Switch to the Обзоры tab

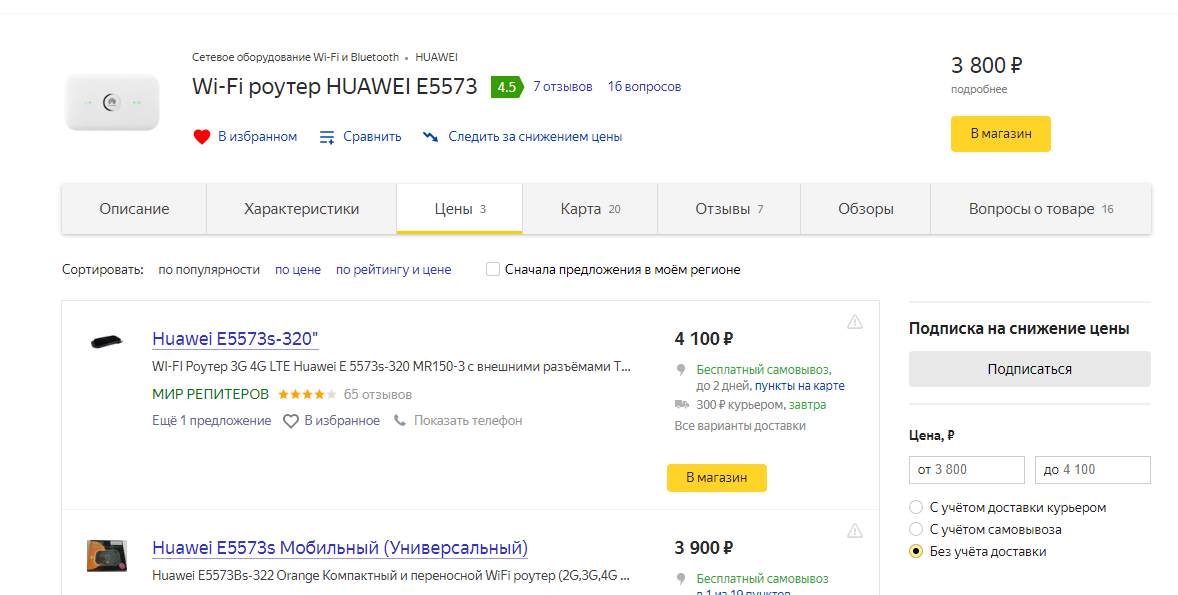pyautogui.click(x=865, y=209)
